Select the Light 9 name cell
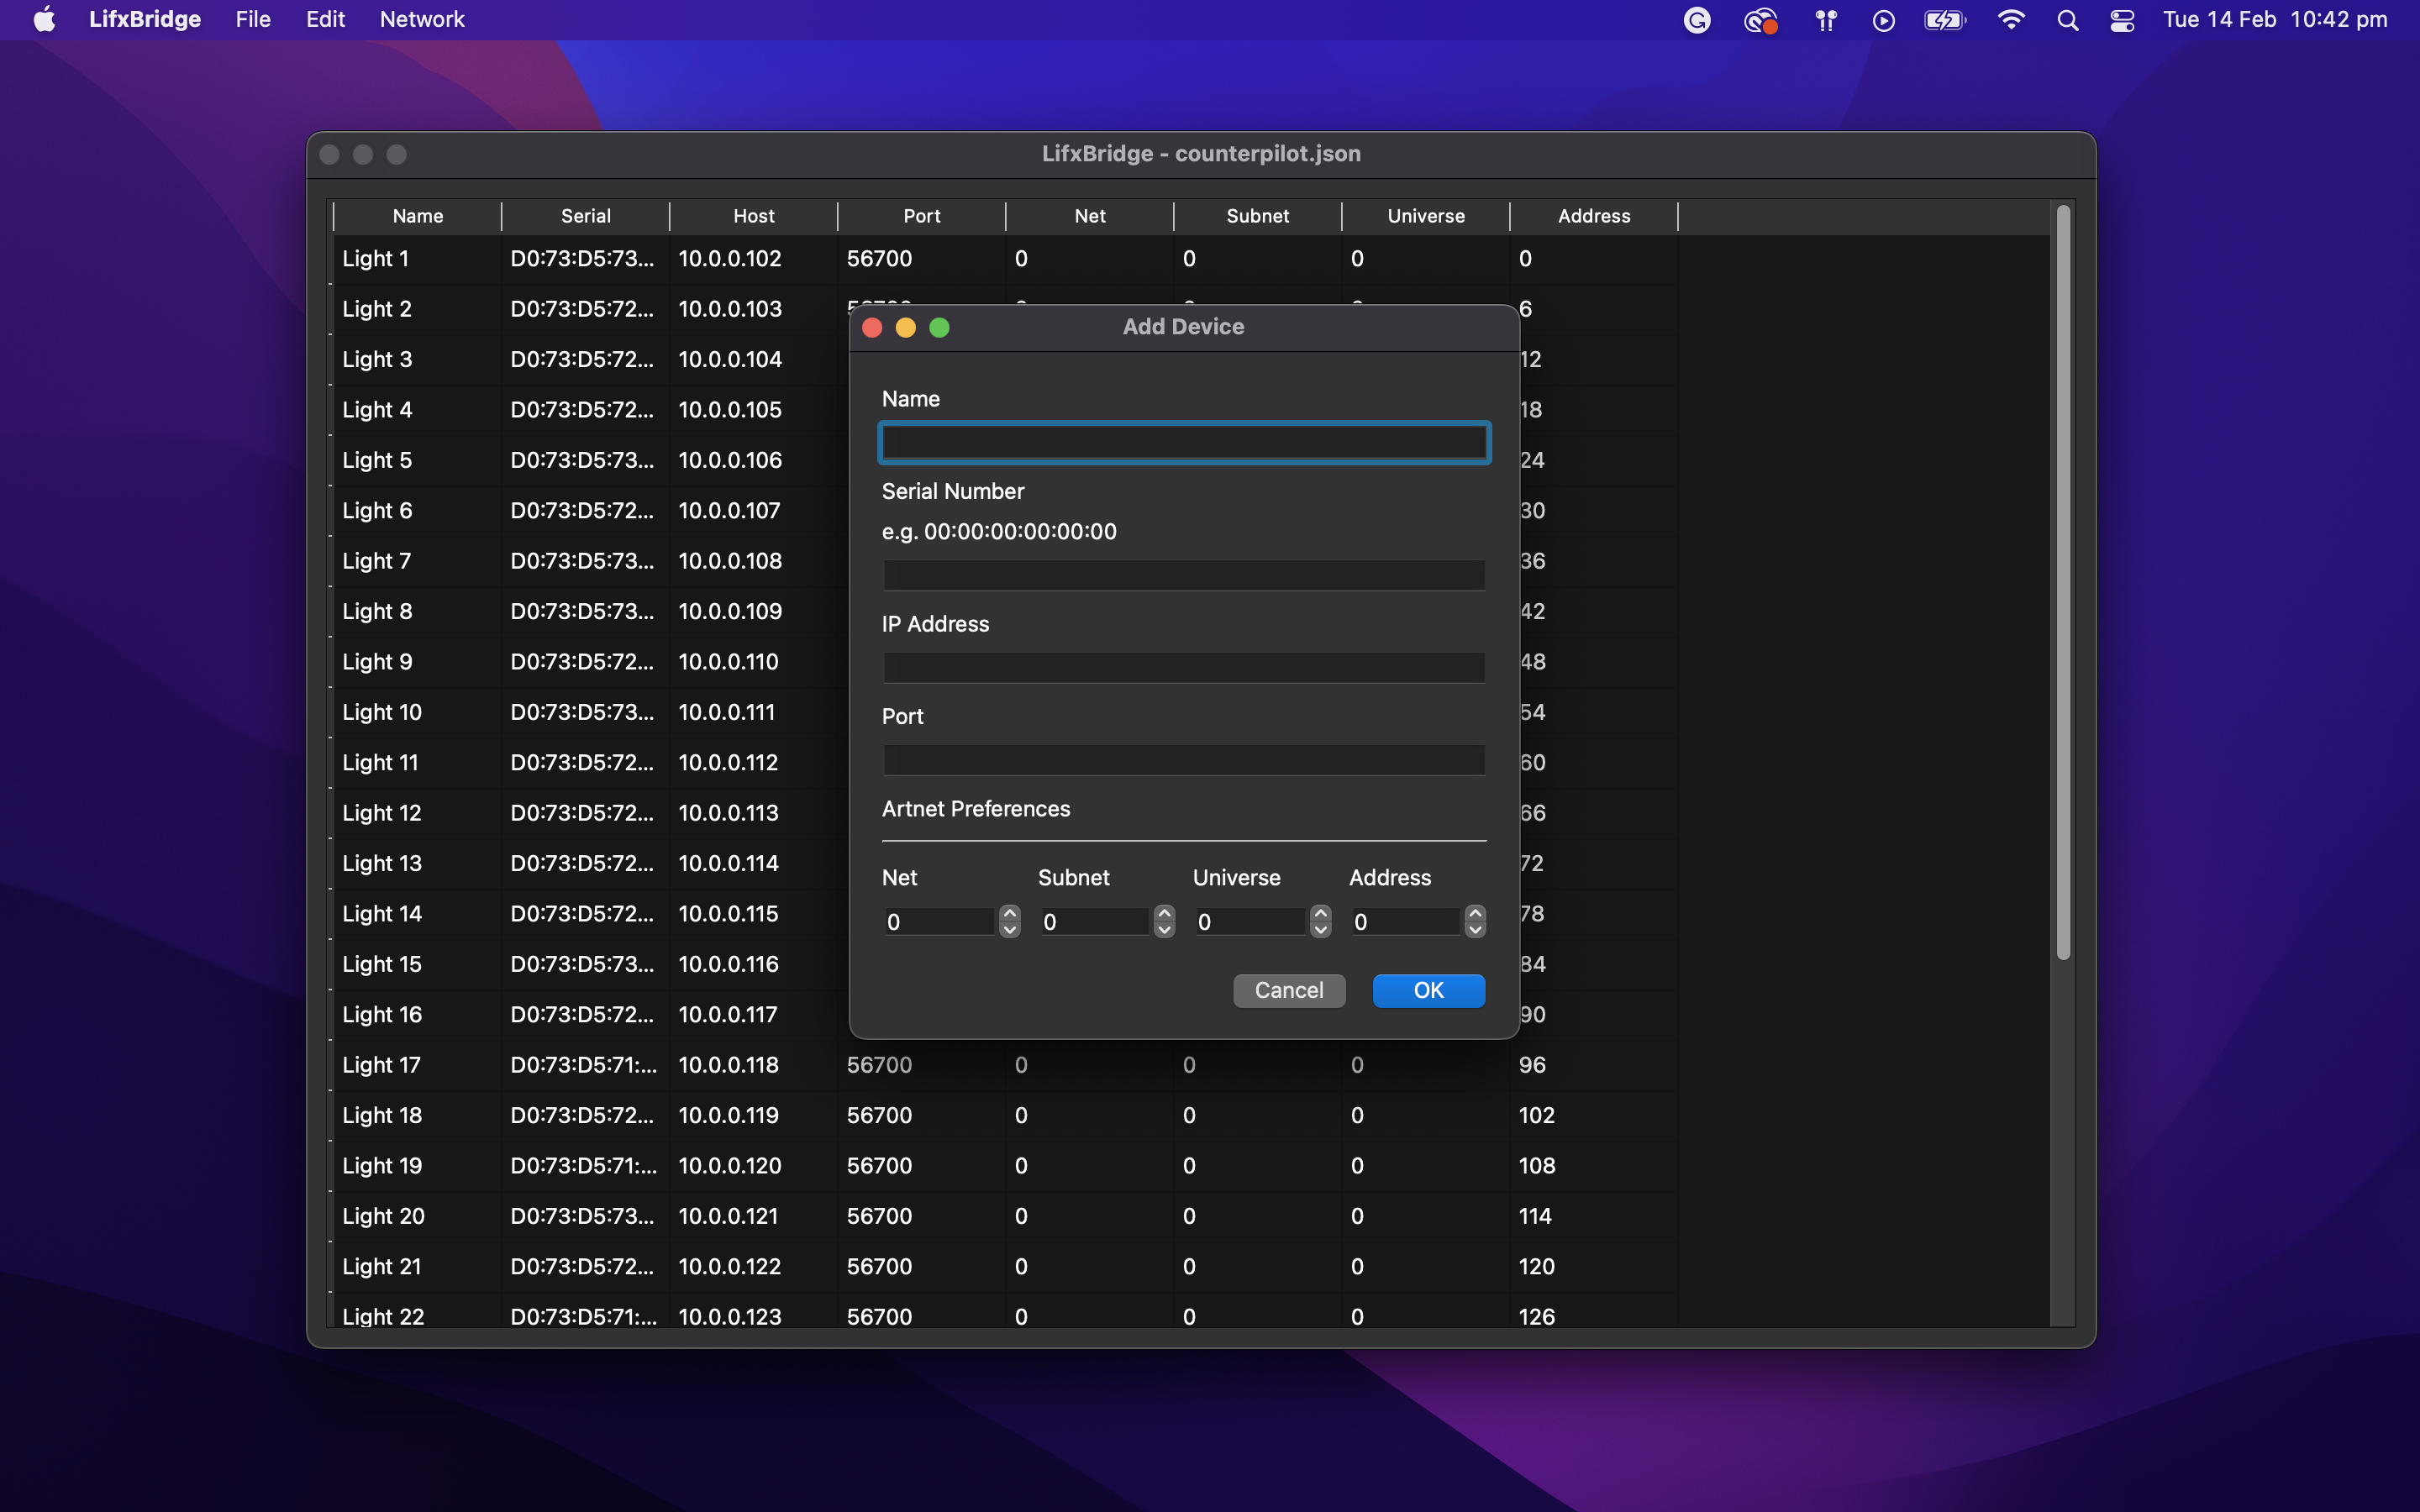This screenshot has width=2420, height=1512. (x=417, y=662)
